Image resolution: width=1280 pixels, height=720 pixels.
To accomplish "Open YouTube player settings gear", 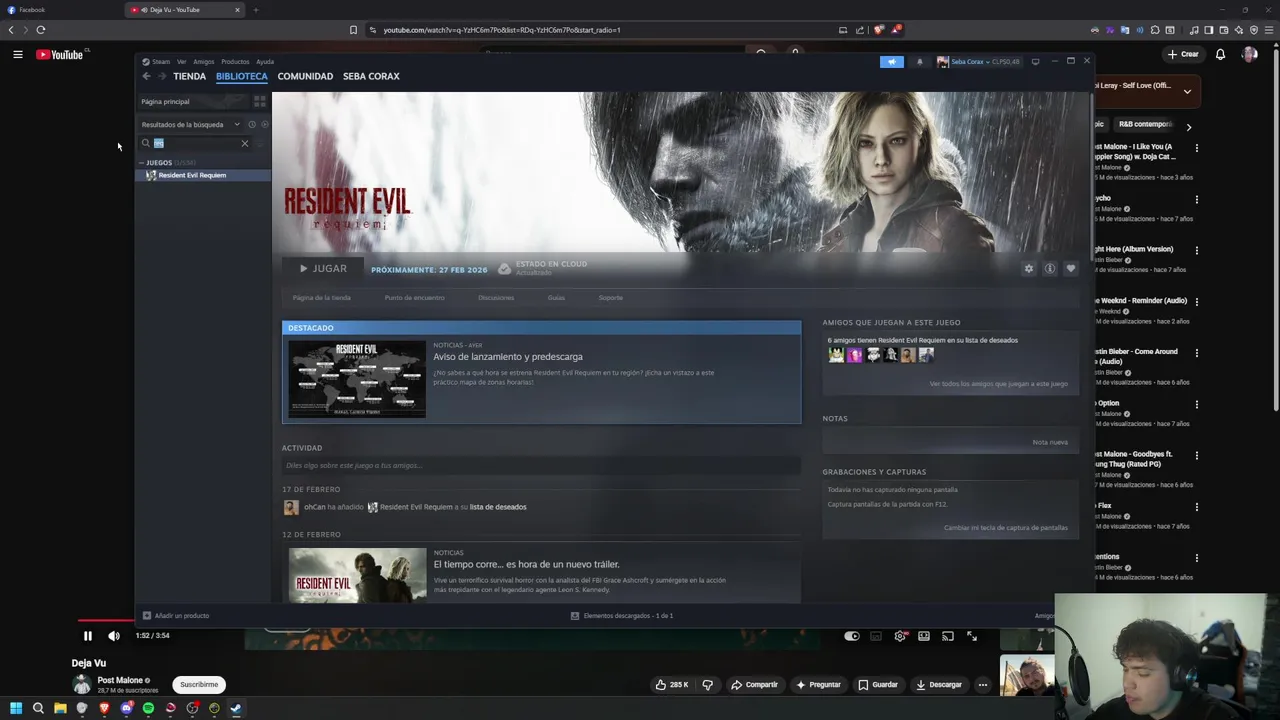I will click(900, 636).
